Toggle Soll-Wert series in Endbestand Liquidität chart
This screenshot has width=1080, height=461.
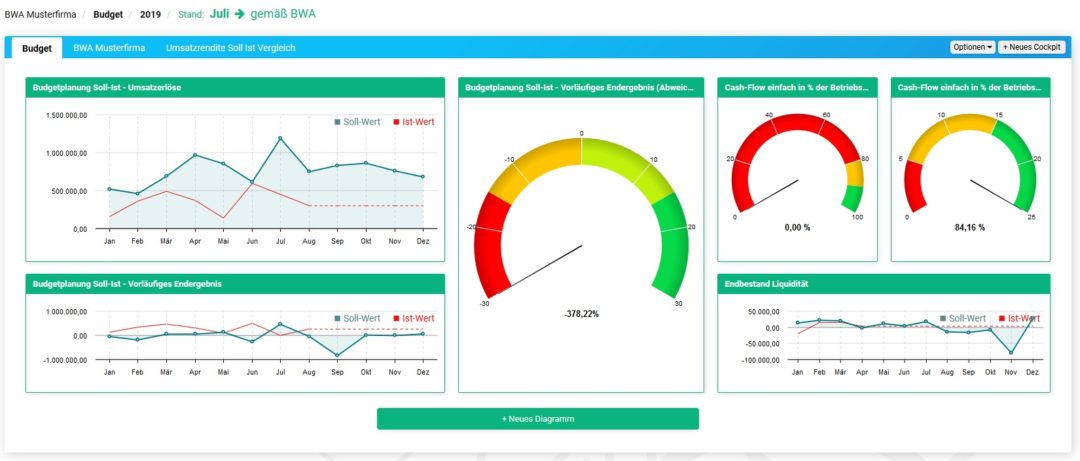click(x=964, y=317)
